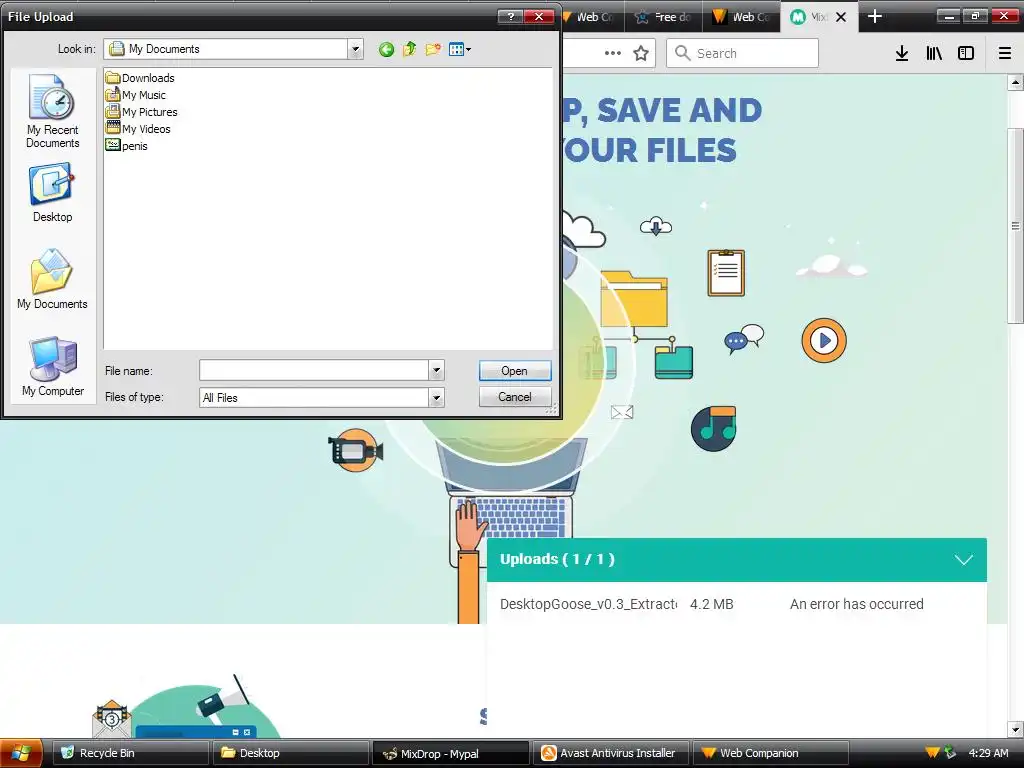Switch to the first Web Companion tab
Viewport: 1024px width, 768px height.
point(593,17)
